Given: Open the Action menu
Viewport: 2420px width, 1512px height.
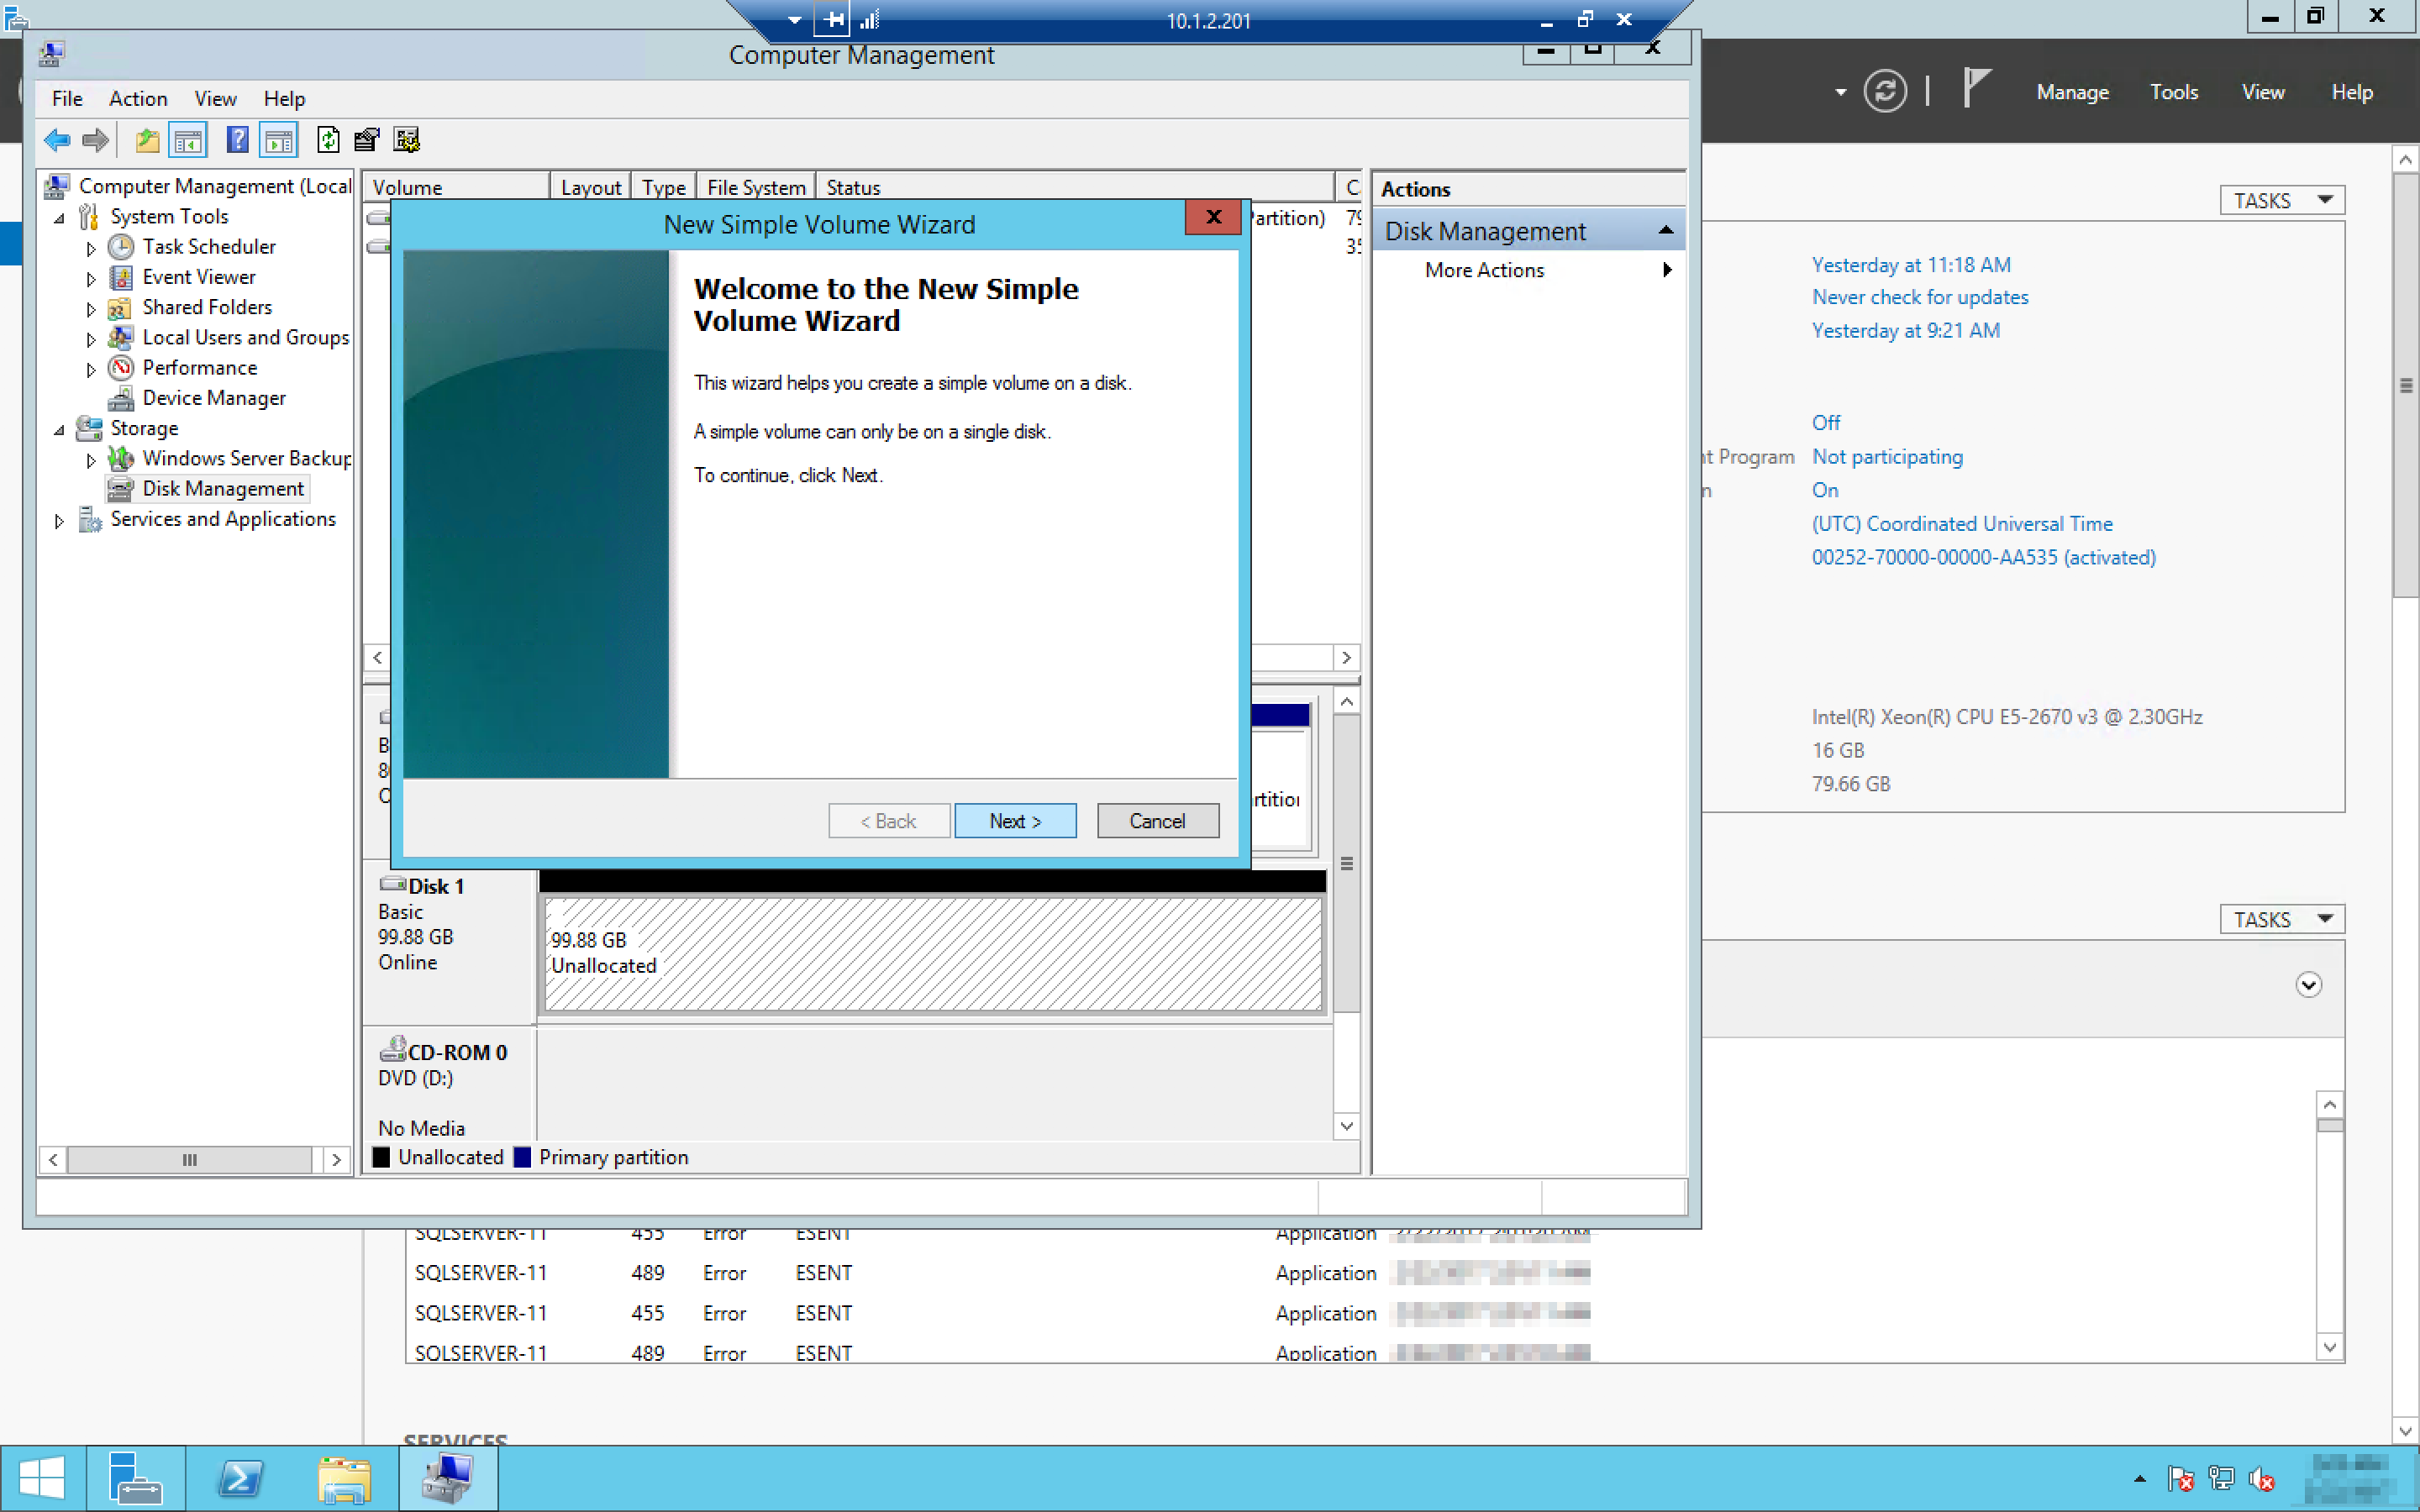Looking at the screenshot, I should pyautogui.click(x=138, y=98).
